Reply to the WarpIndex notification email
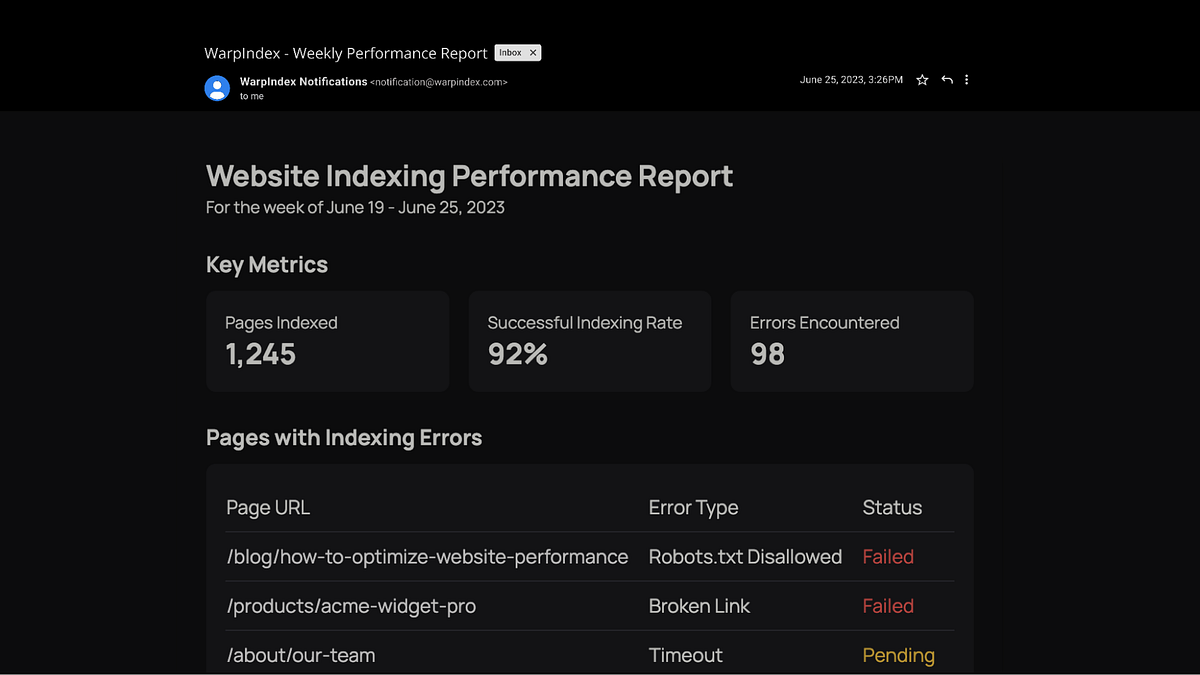 946,80
